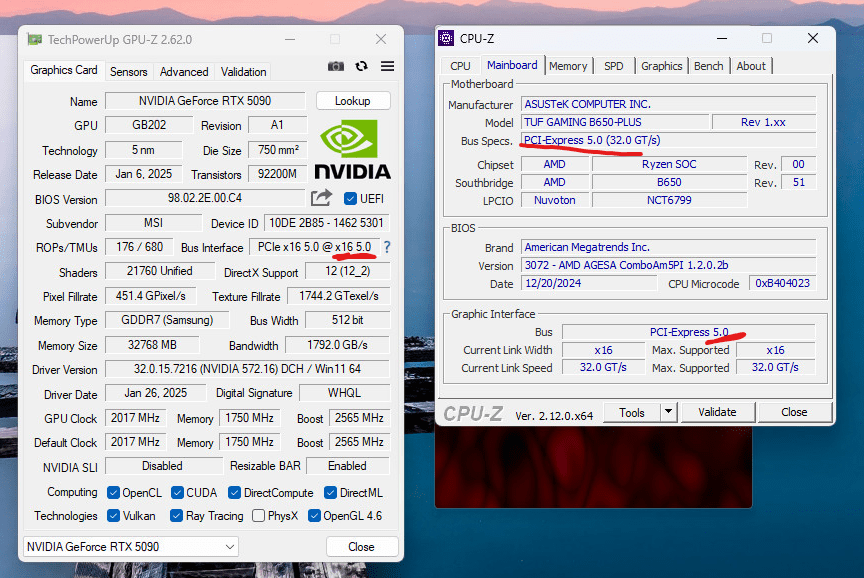Click the Current Link Speed 32.0 GT/s value
Viewport: 864px width, 578px height.
coord(603,368)
